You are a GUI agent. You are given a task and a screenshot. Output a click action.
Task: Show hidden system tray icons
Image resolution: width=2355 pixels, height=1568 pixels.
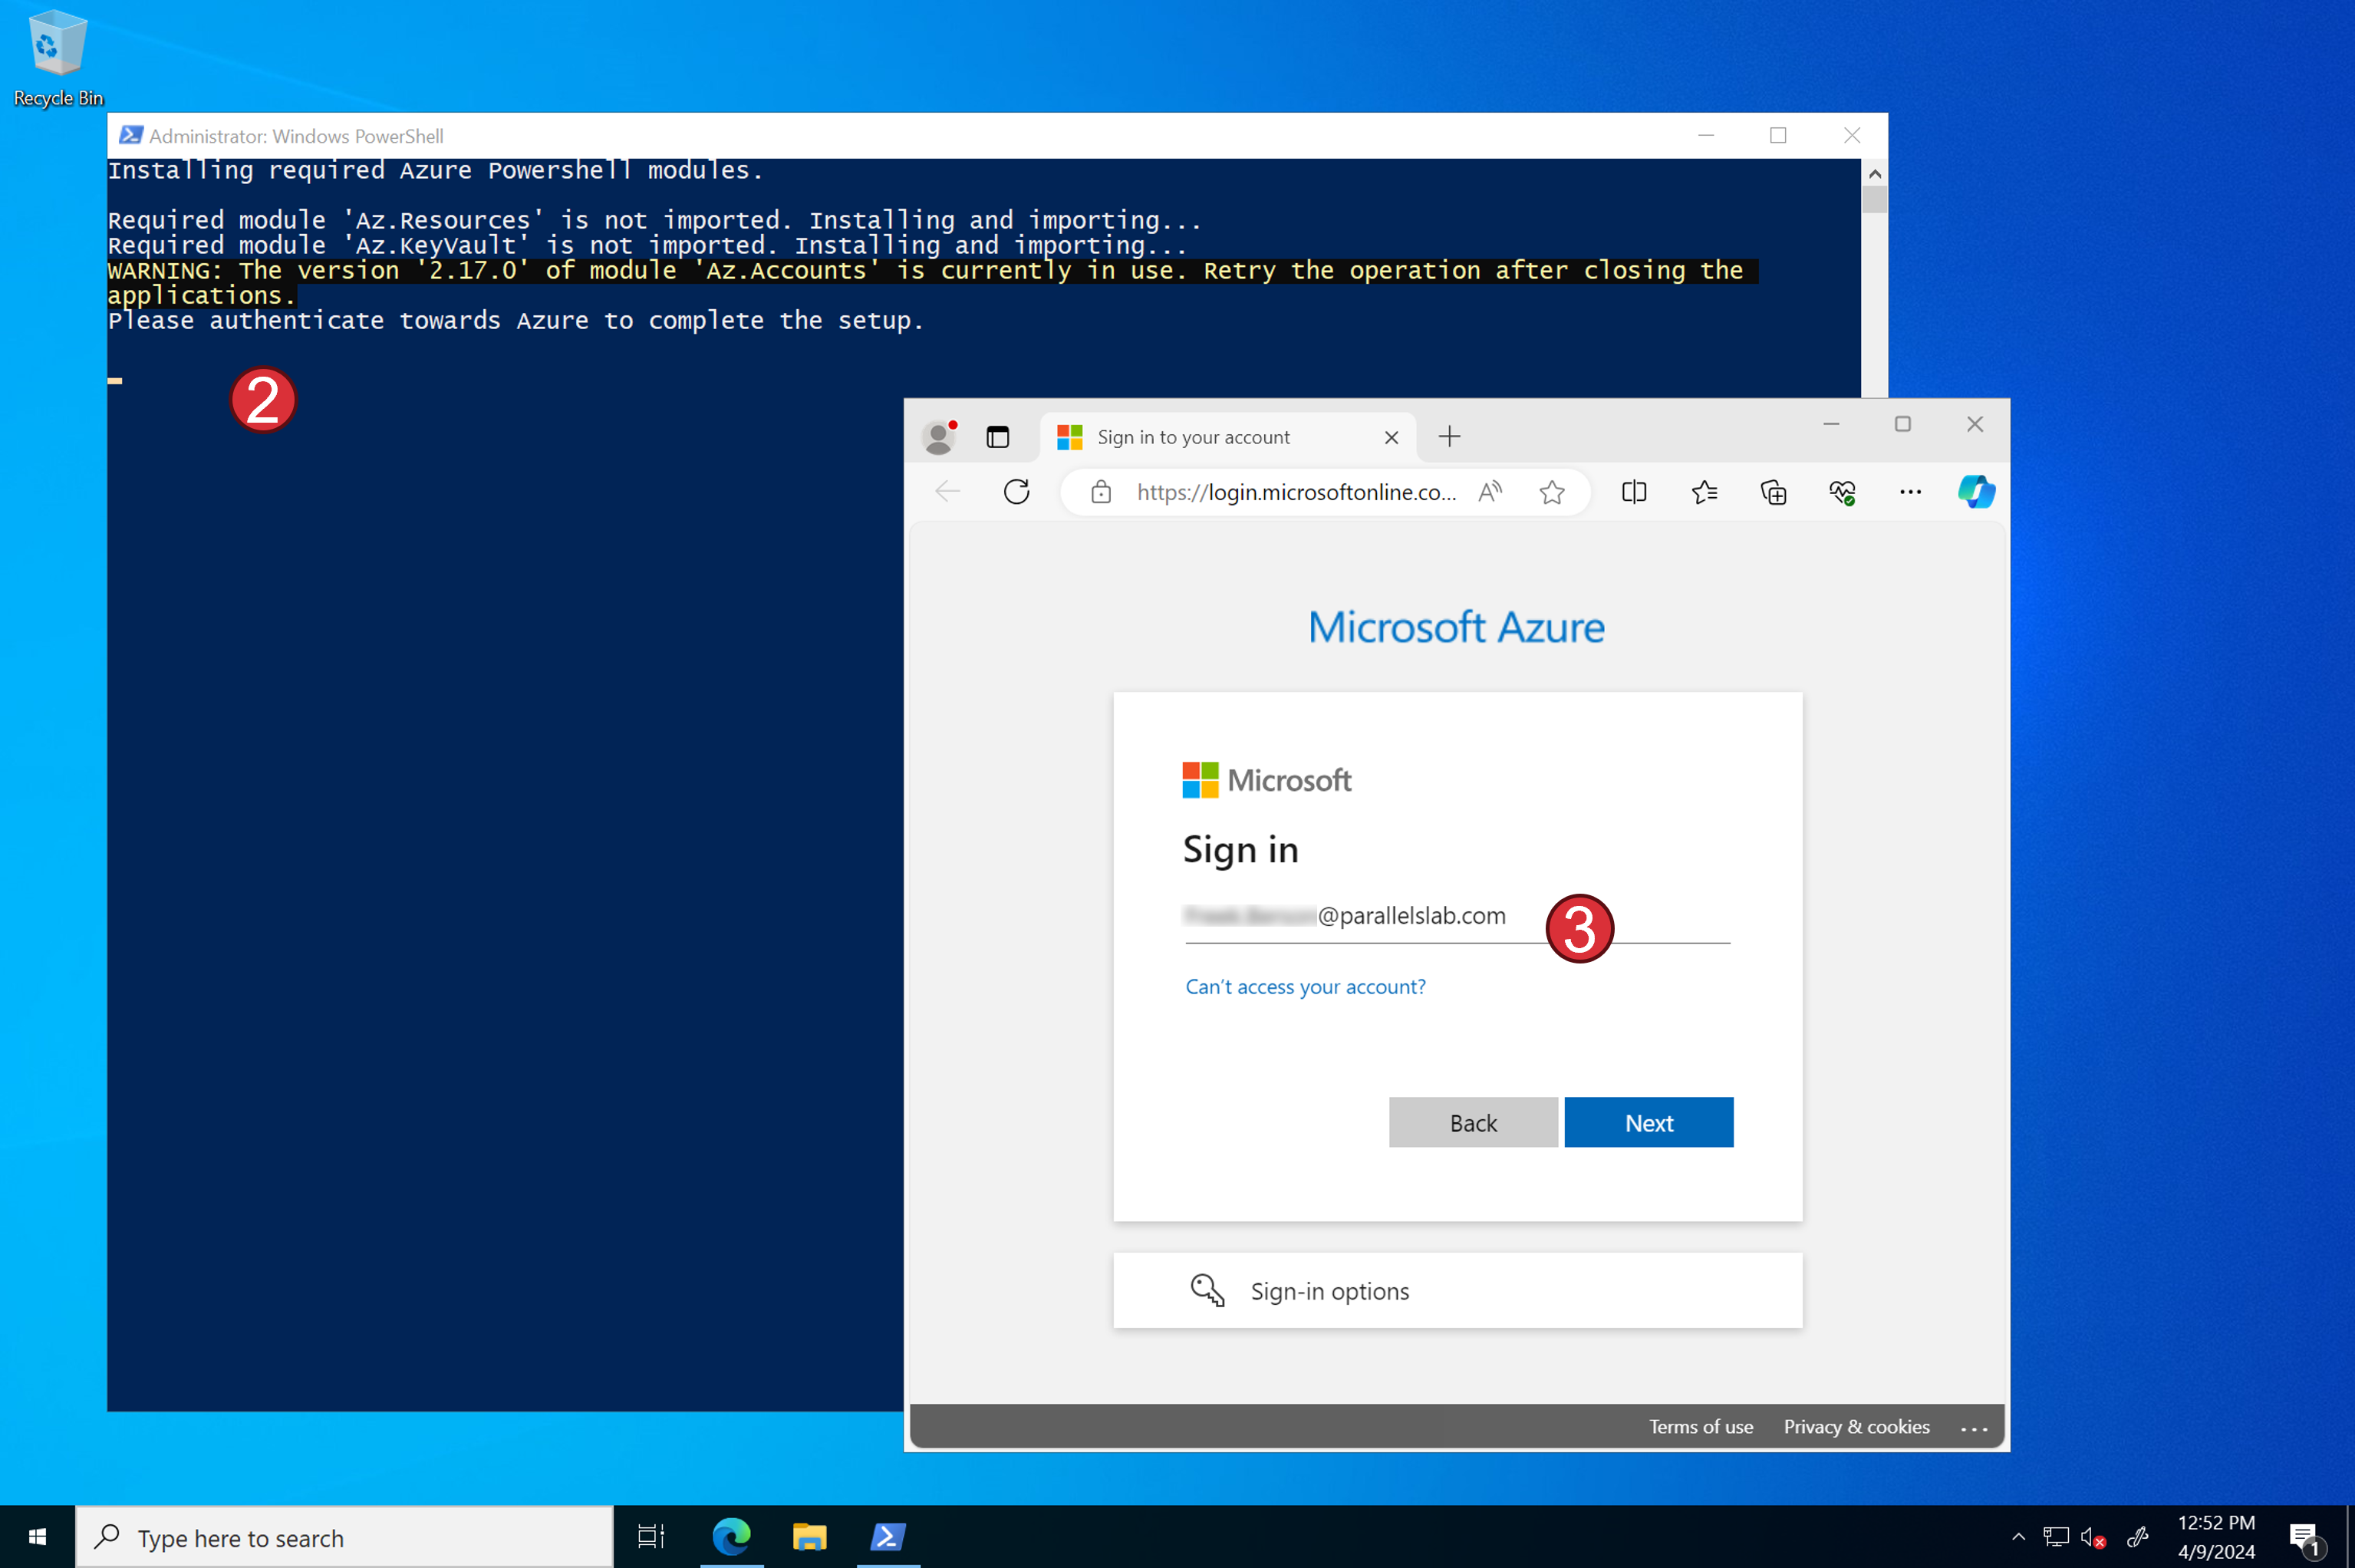click(2018, 1537)
